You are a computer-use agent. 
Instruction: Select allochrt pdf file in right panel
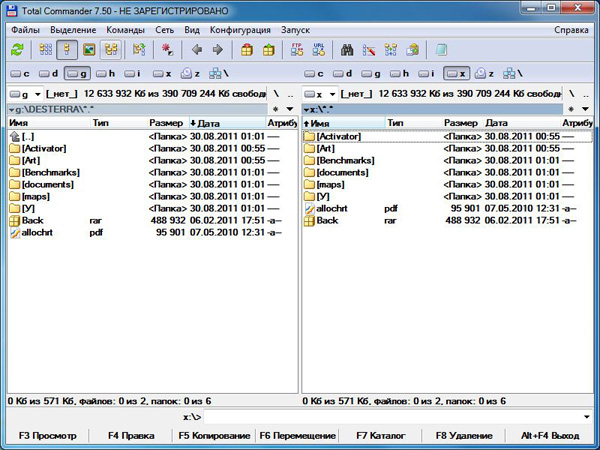(x=447, y=209)
